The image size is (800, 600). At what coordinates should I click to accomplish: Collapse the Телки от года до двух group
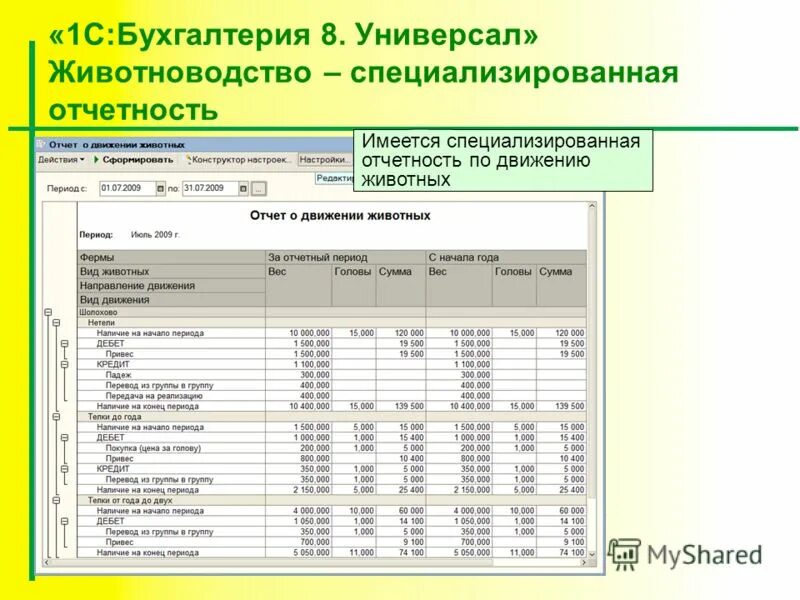click(57, 498)
